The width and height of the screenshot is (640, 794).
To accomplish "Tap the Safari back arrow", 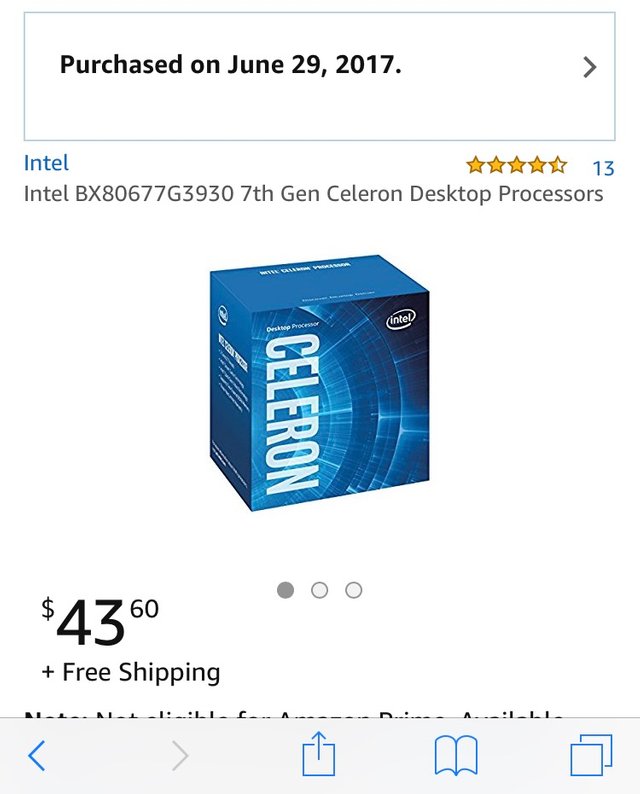I will 36,756.
